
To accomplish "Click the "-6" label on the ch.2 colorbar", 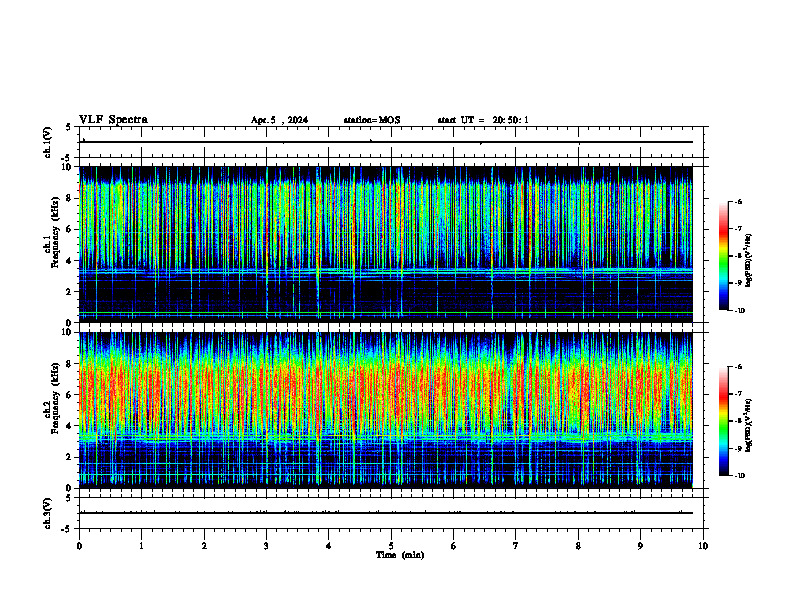I will pos(738,367).
